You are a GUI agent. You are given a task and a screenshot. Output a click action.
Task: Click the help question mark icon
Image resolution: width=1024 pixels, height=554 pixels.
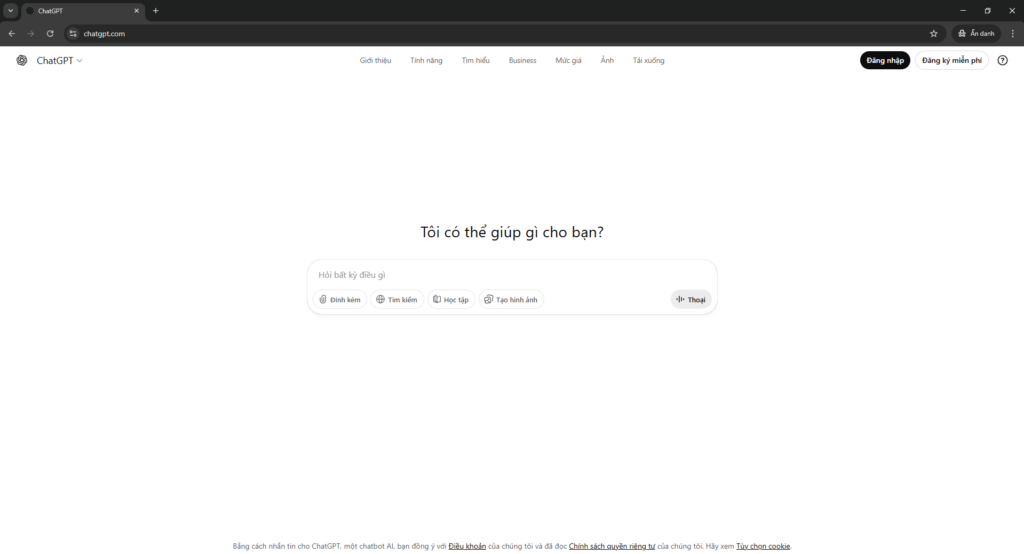click(x=1003, y=60)
